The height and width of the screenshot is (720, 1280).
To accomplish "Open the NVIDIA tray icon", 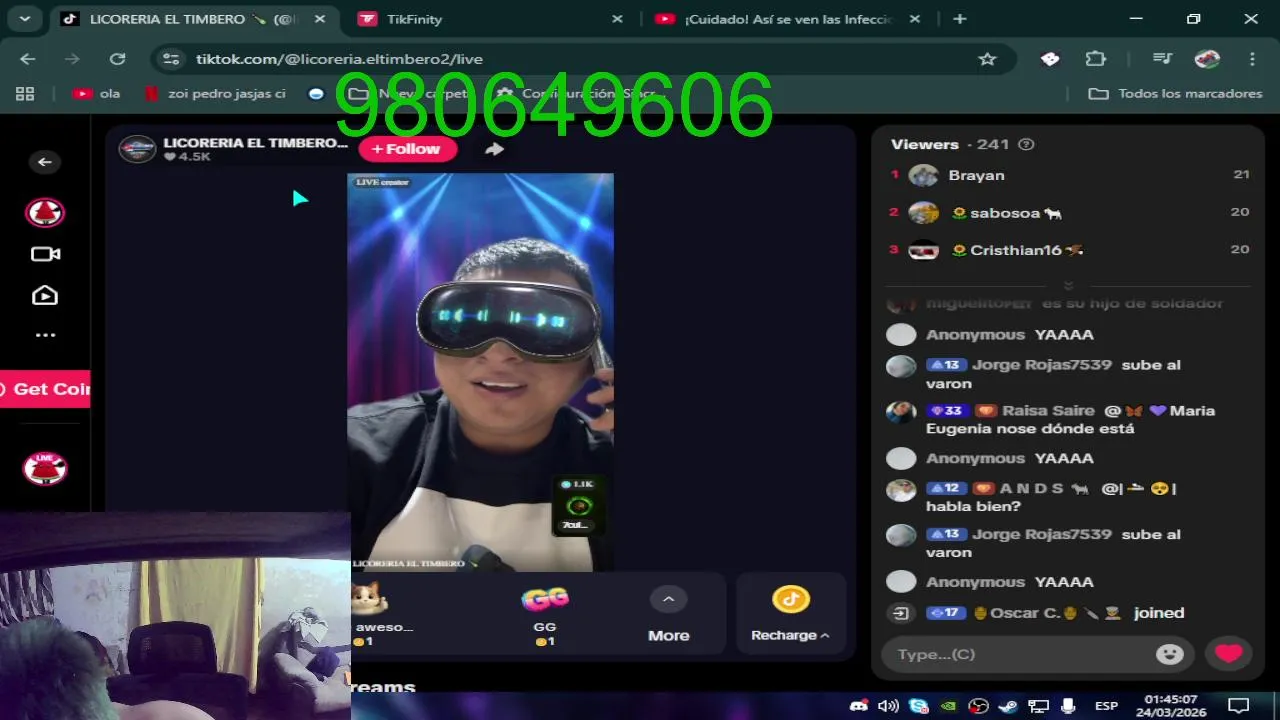I will [x=948, y=706].
